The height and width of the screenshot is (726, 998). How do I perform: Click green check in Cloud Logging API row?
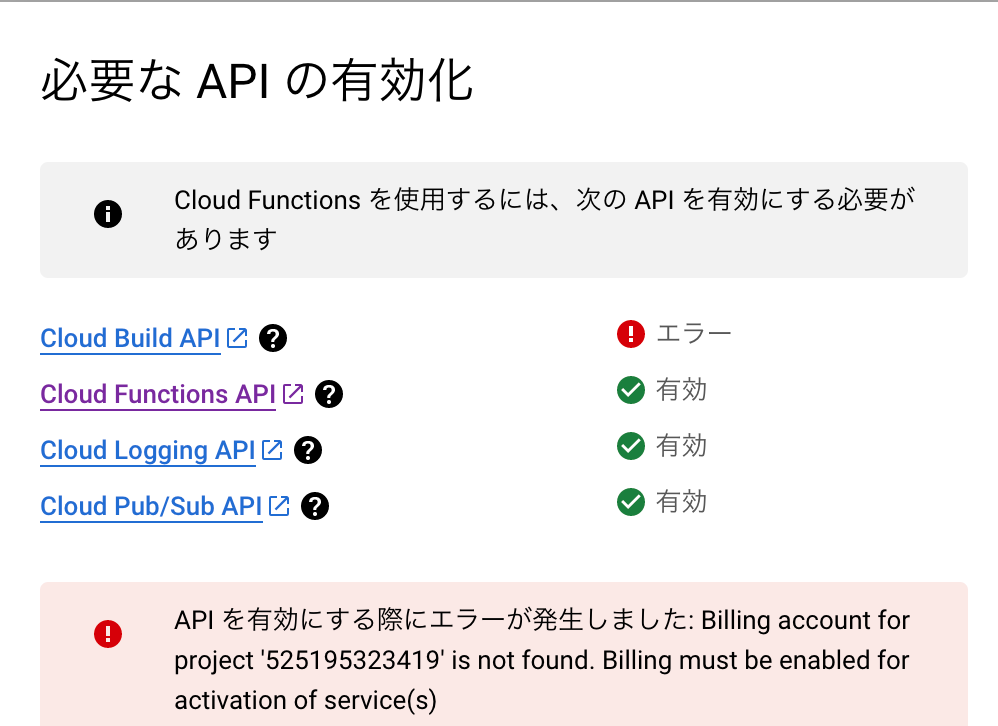coord(631,446)
